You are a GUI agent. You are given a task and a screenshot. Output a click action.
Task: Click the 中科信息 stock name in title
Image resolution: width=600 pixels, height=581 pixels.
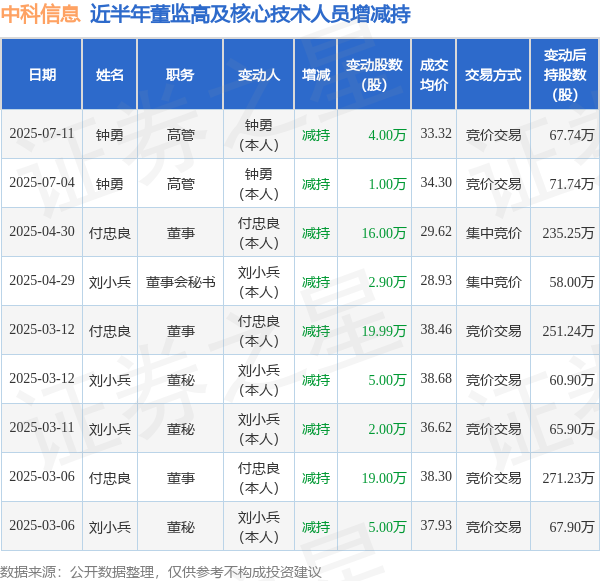(x=41, y=14)
